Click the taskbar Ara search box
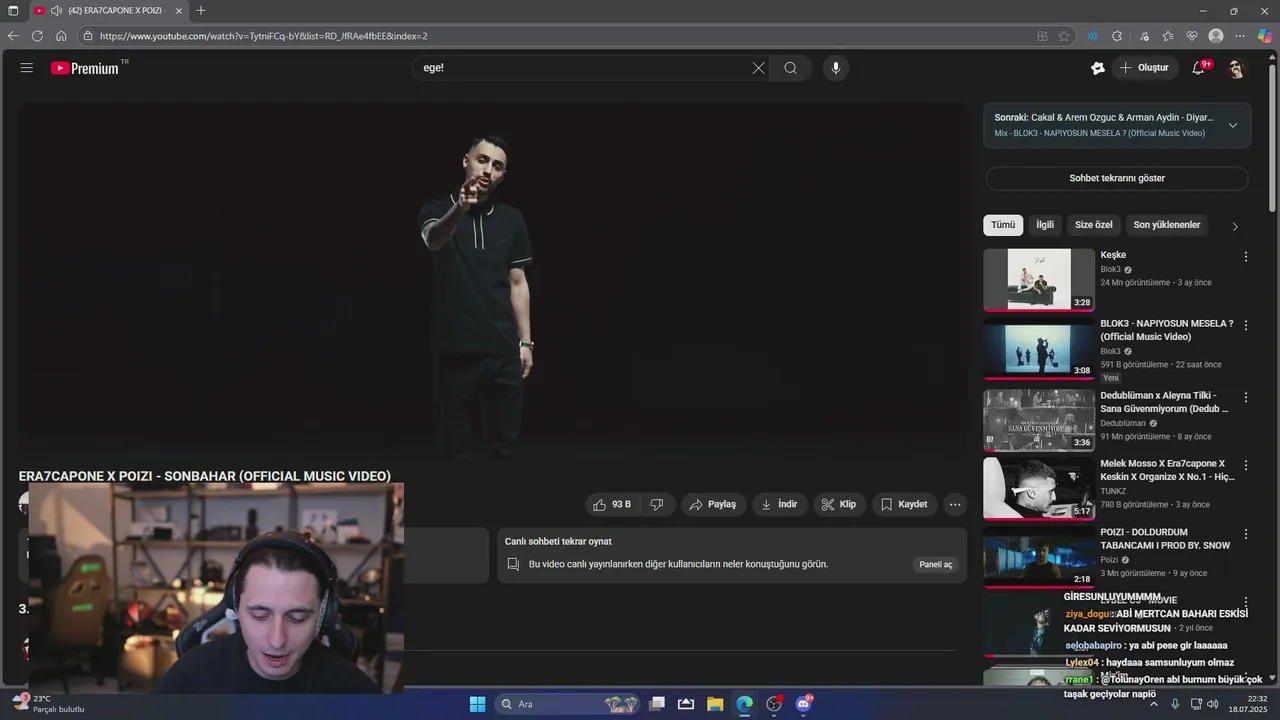This screenshot has width=1280, height=720. tap(568, 704)
